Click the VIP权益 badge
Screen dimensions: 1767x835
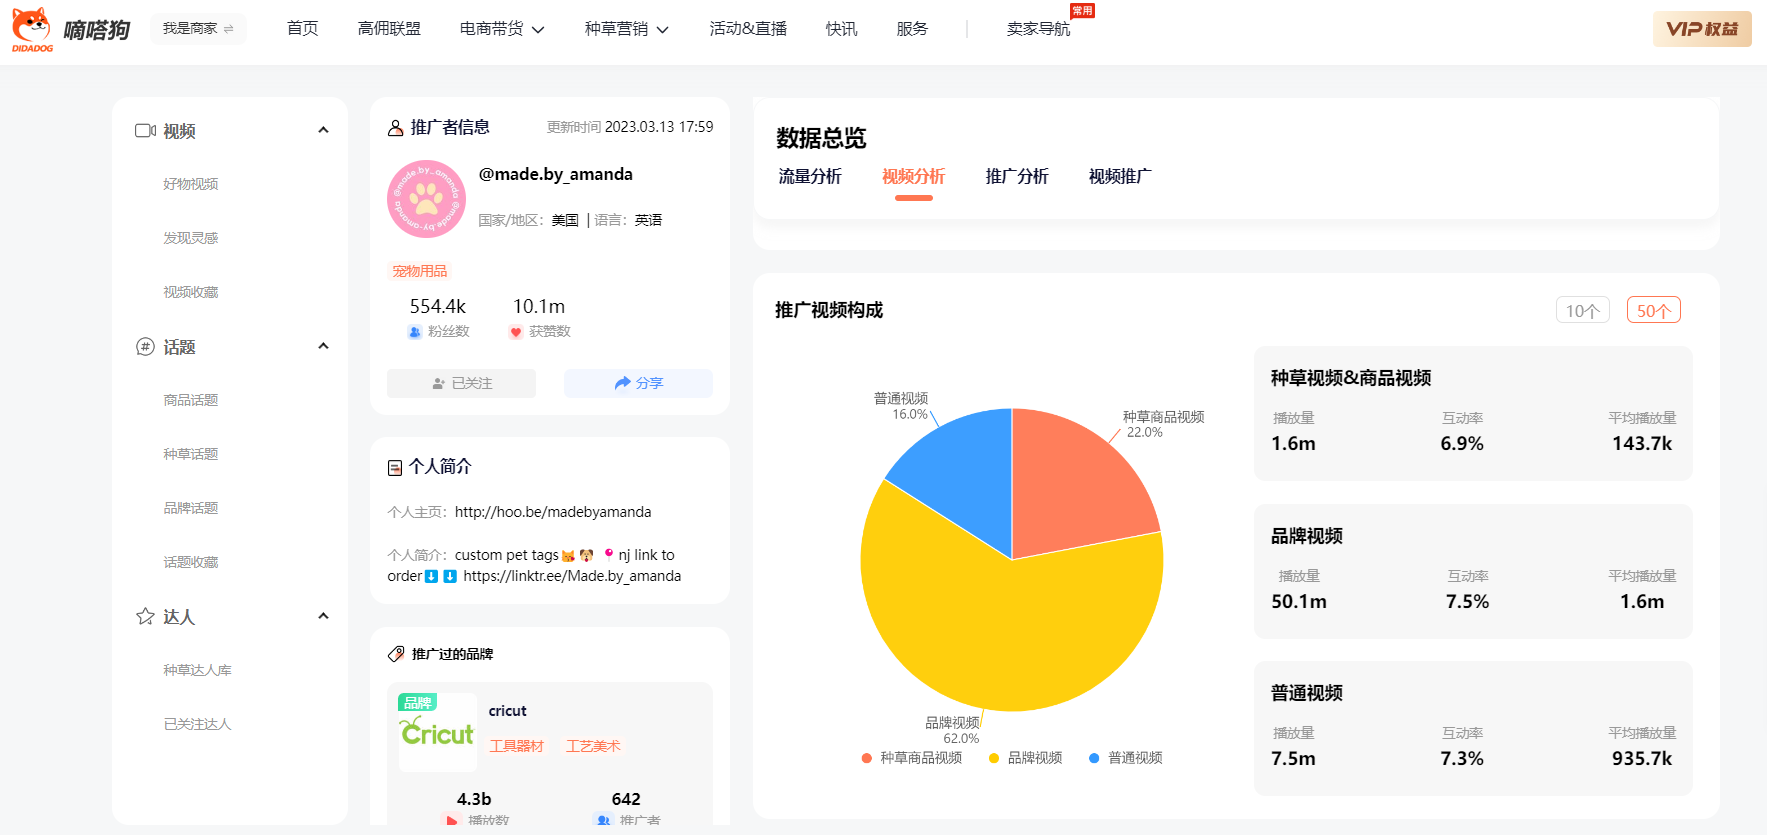pyautogui.click(x=1701, y=29)
